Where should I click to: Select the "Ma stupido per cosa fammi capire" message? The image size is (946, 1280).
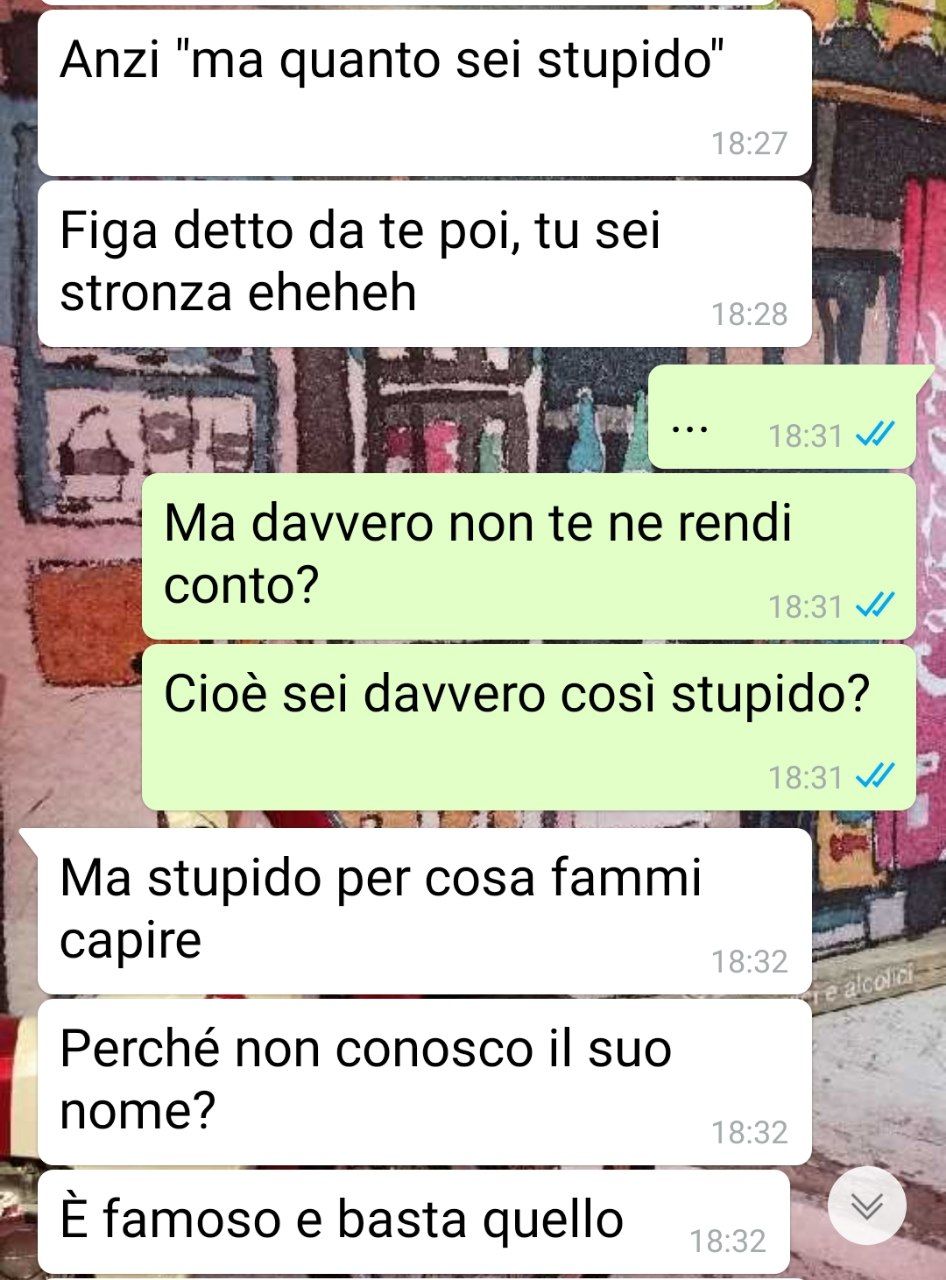coord(424,911)
